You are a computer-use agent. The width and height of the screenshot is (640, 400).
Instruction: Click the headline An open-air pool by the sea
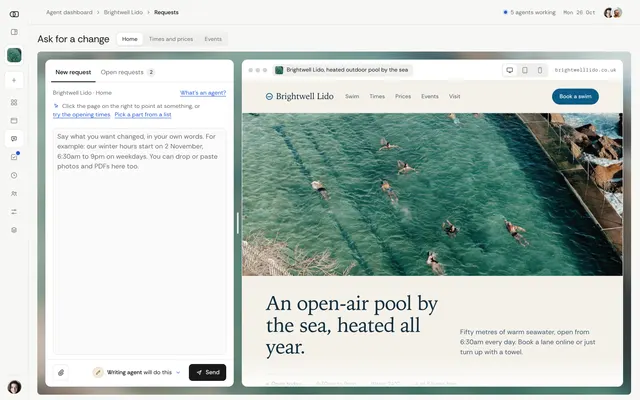point(352,325)
